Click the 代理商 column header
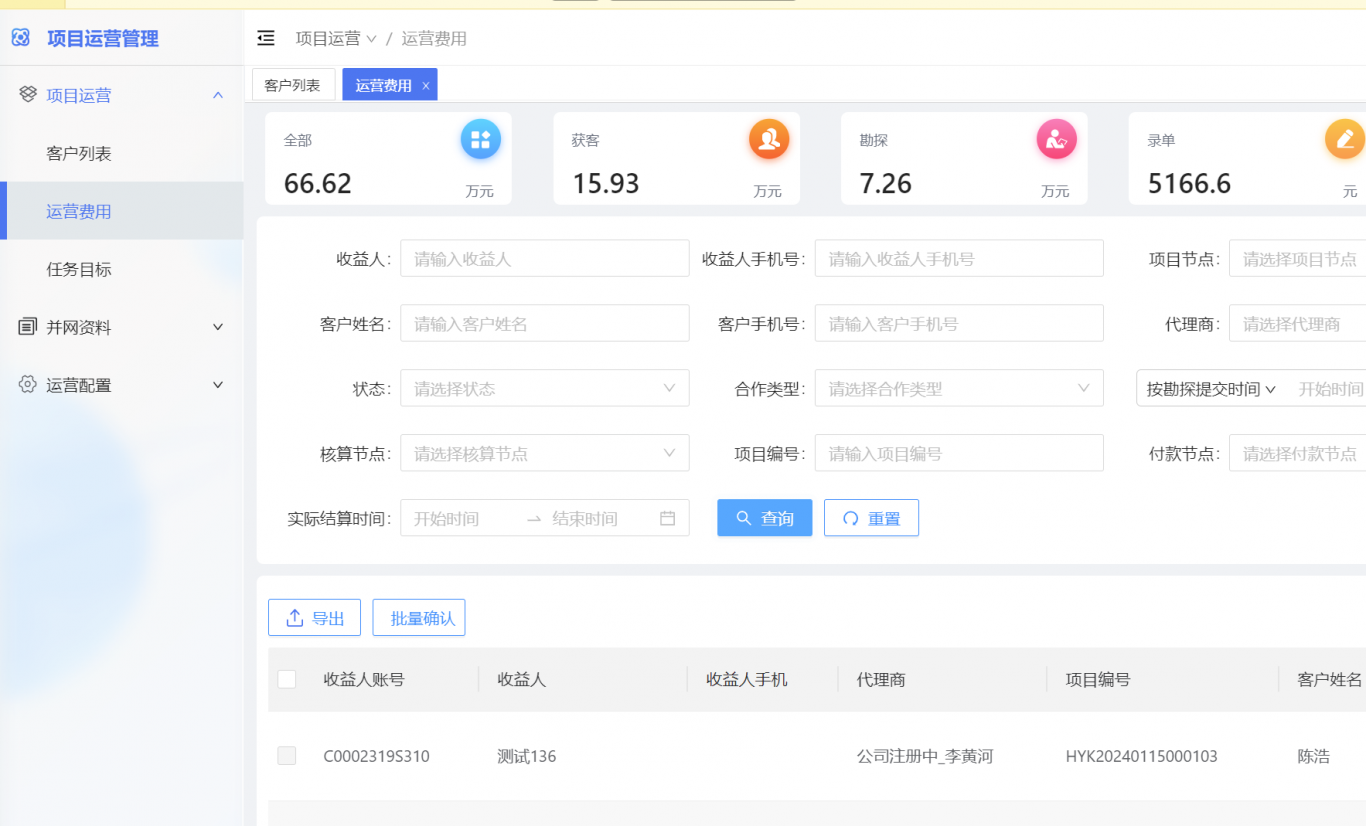Screen dimensions: 1366x826 pyautogui.click(x=881, y=679)
